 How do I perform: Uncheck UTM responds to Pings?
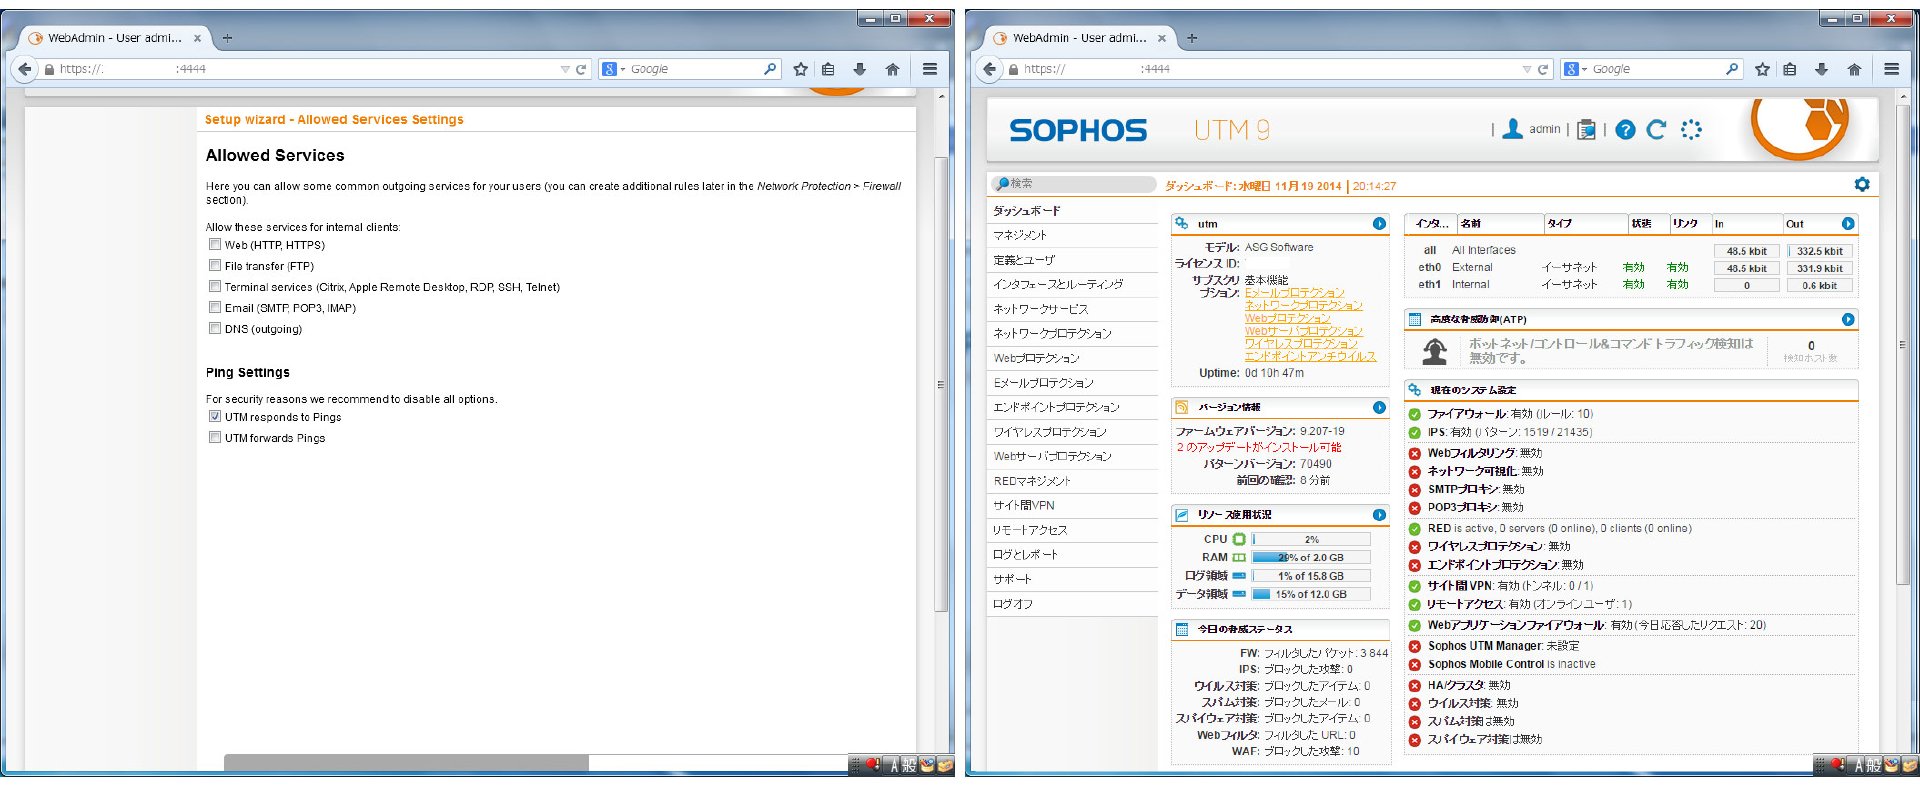(215, 416)
